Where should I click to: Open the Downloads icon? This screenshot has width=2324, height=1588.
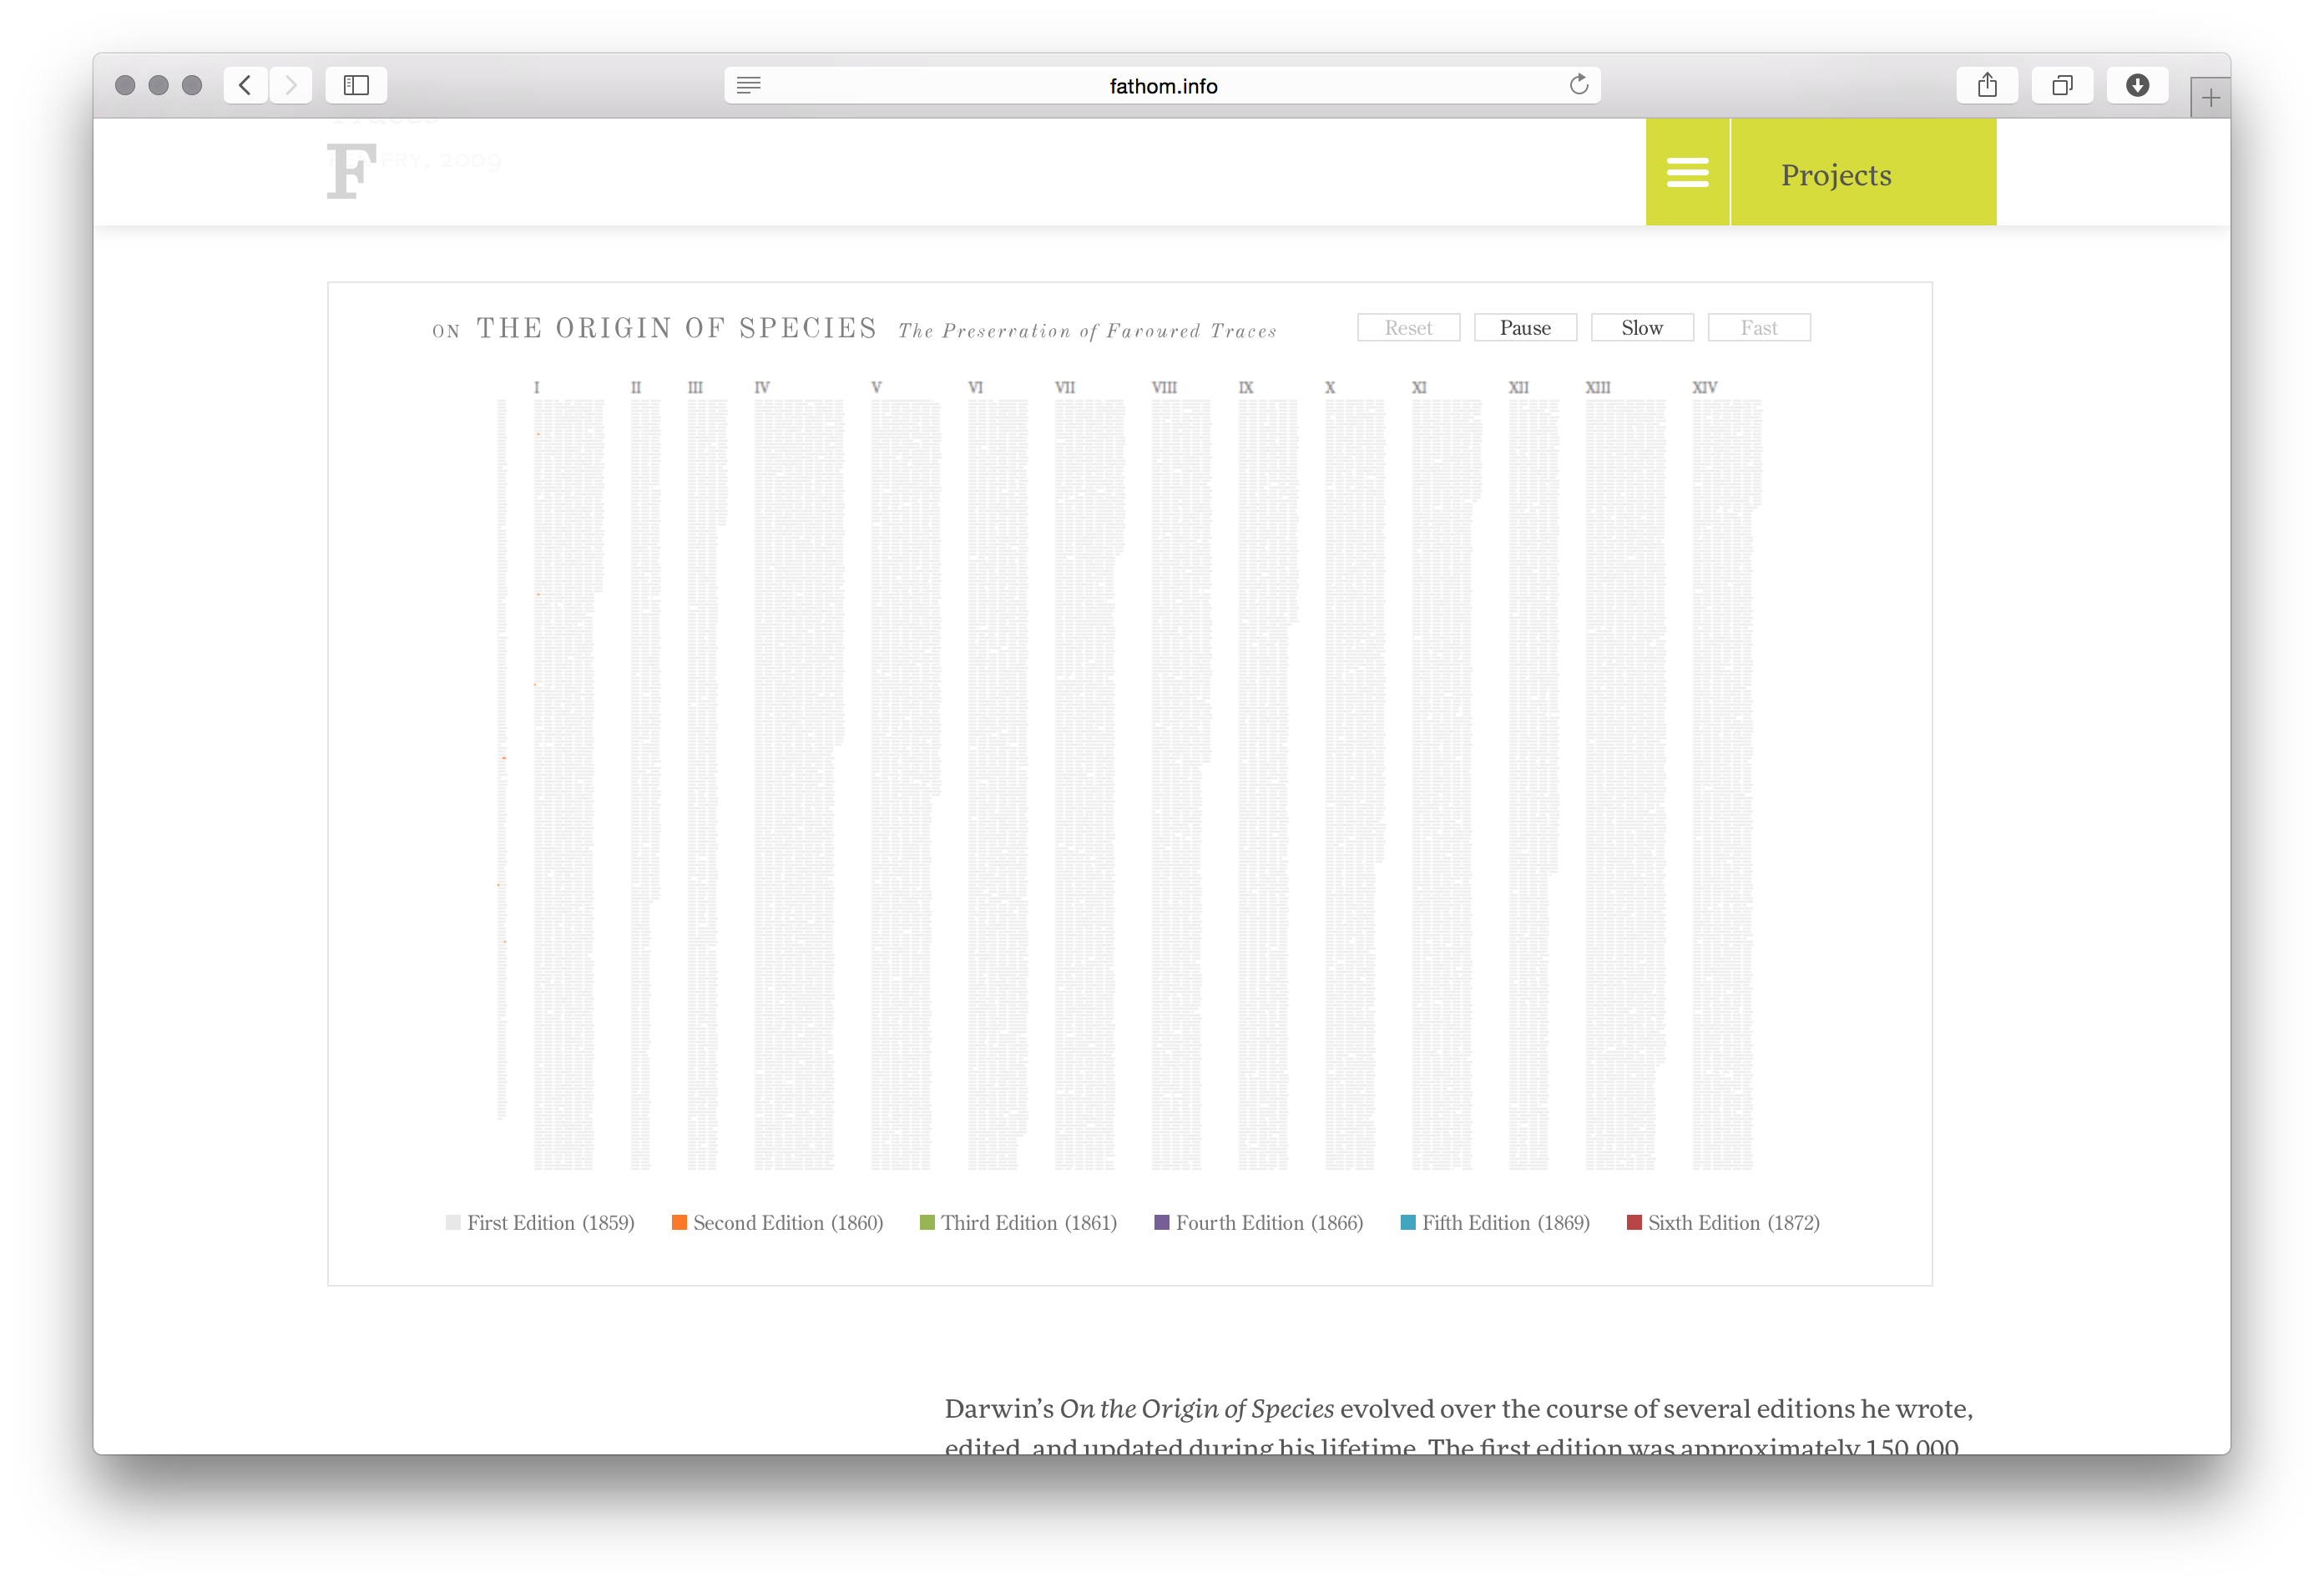pos(2137,85)
